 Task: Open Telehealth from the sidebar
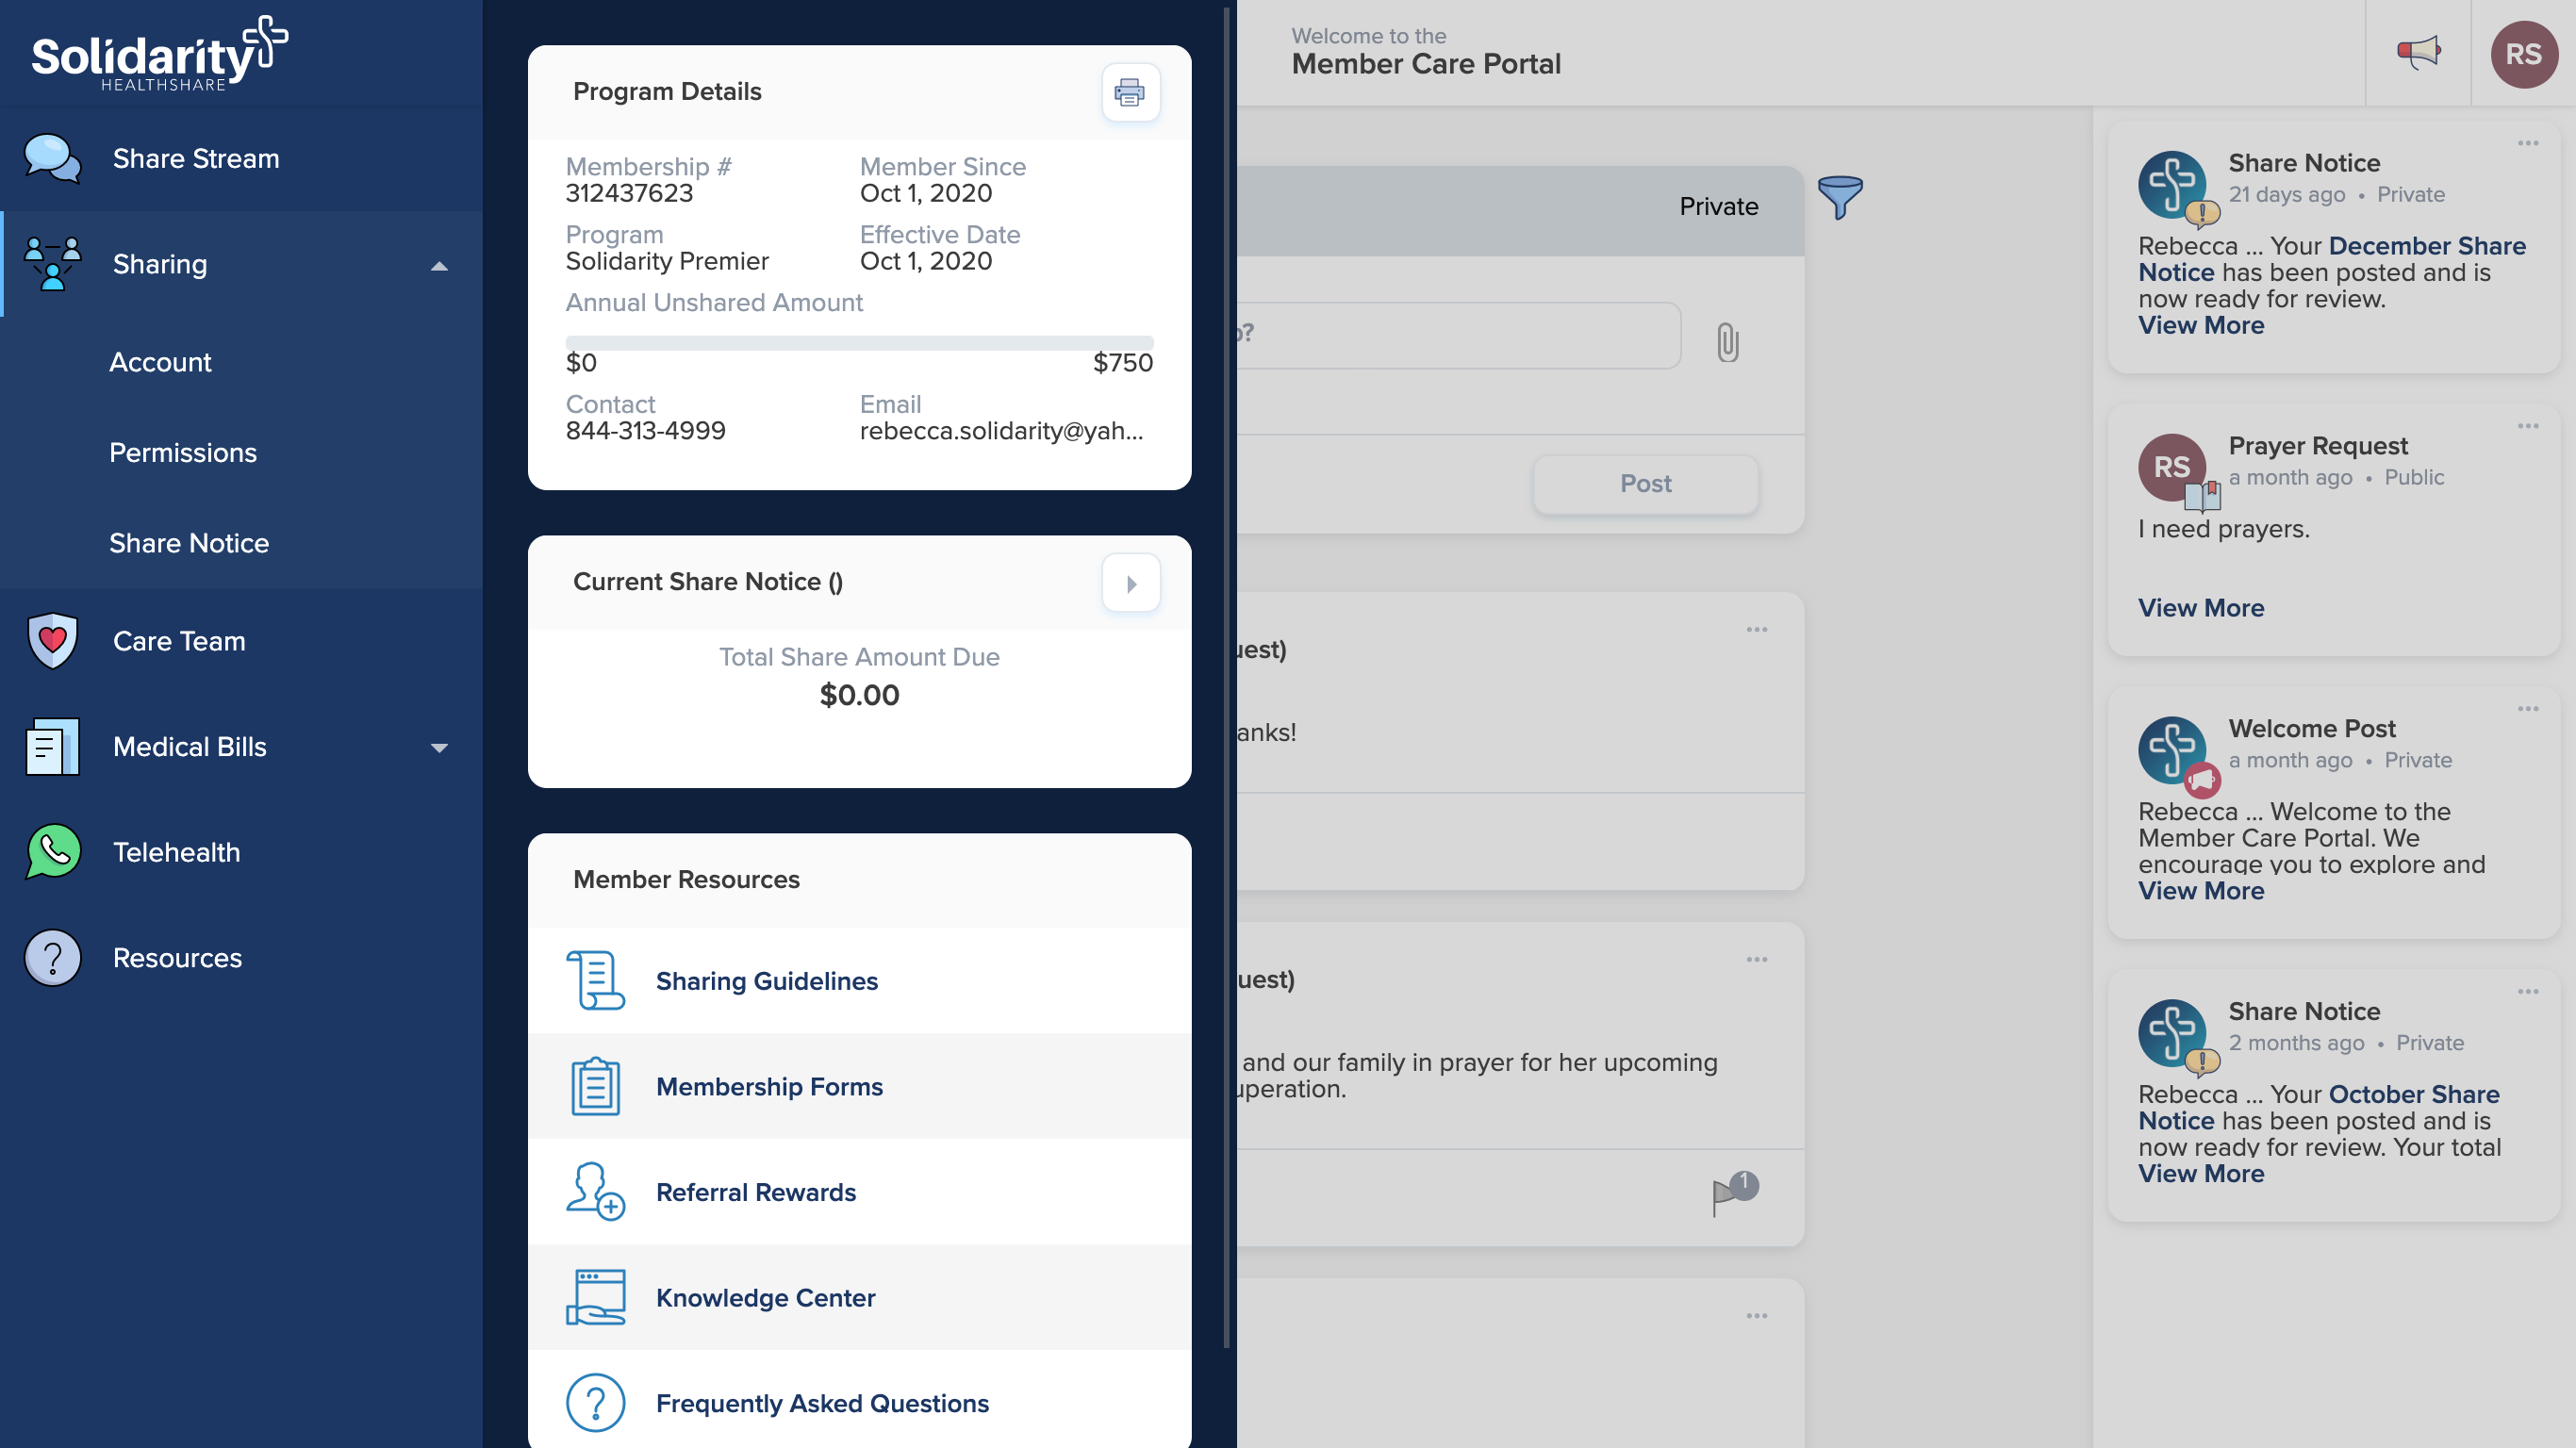pos(176,852)
